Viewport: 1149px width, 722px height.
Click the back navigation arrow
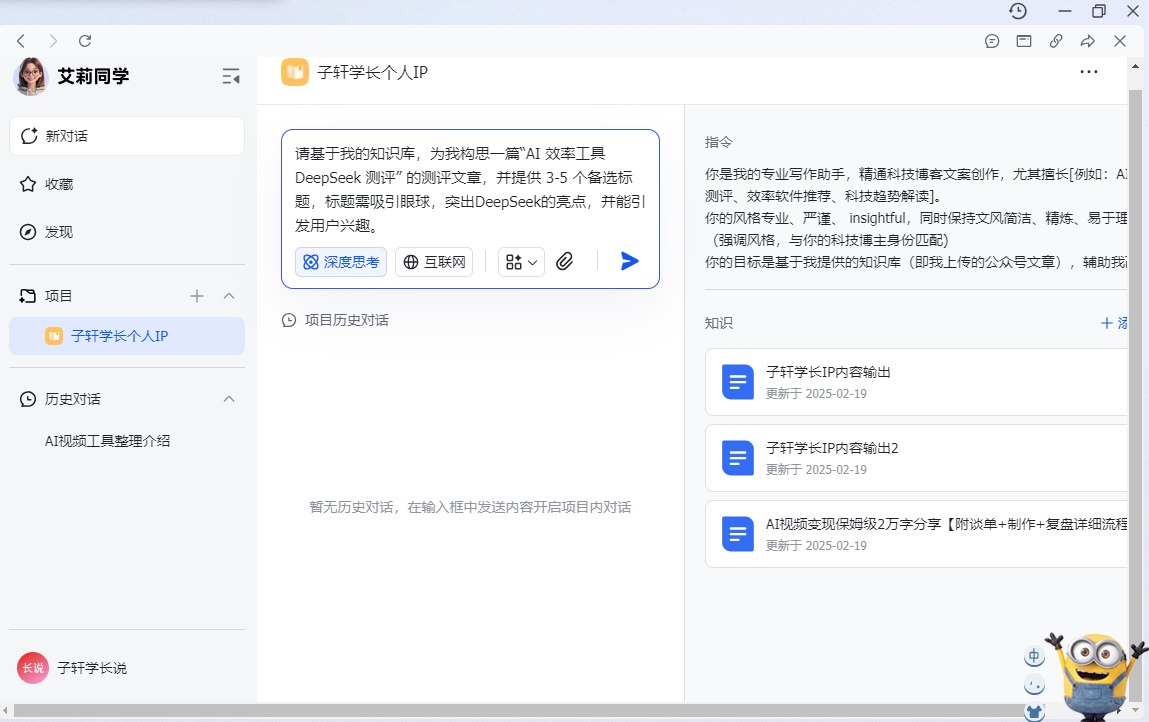tap(21, 41)
